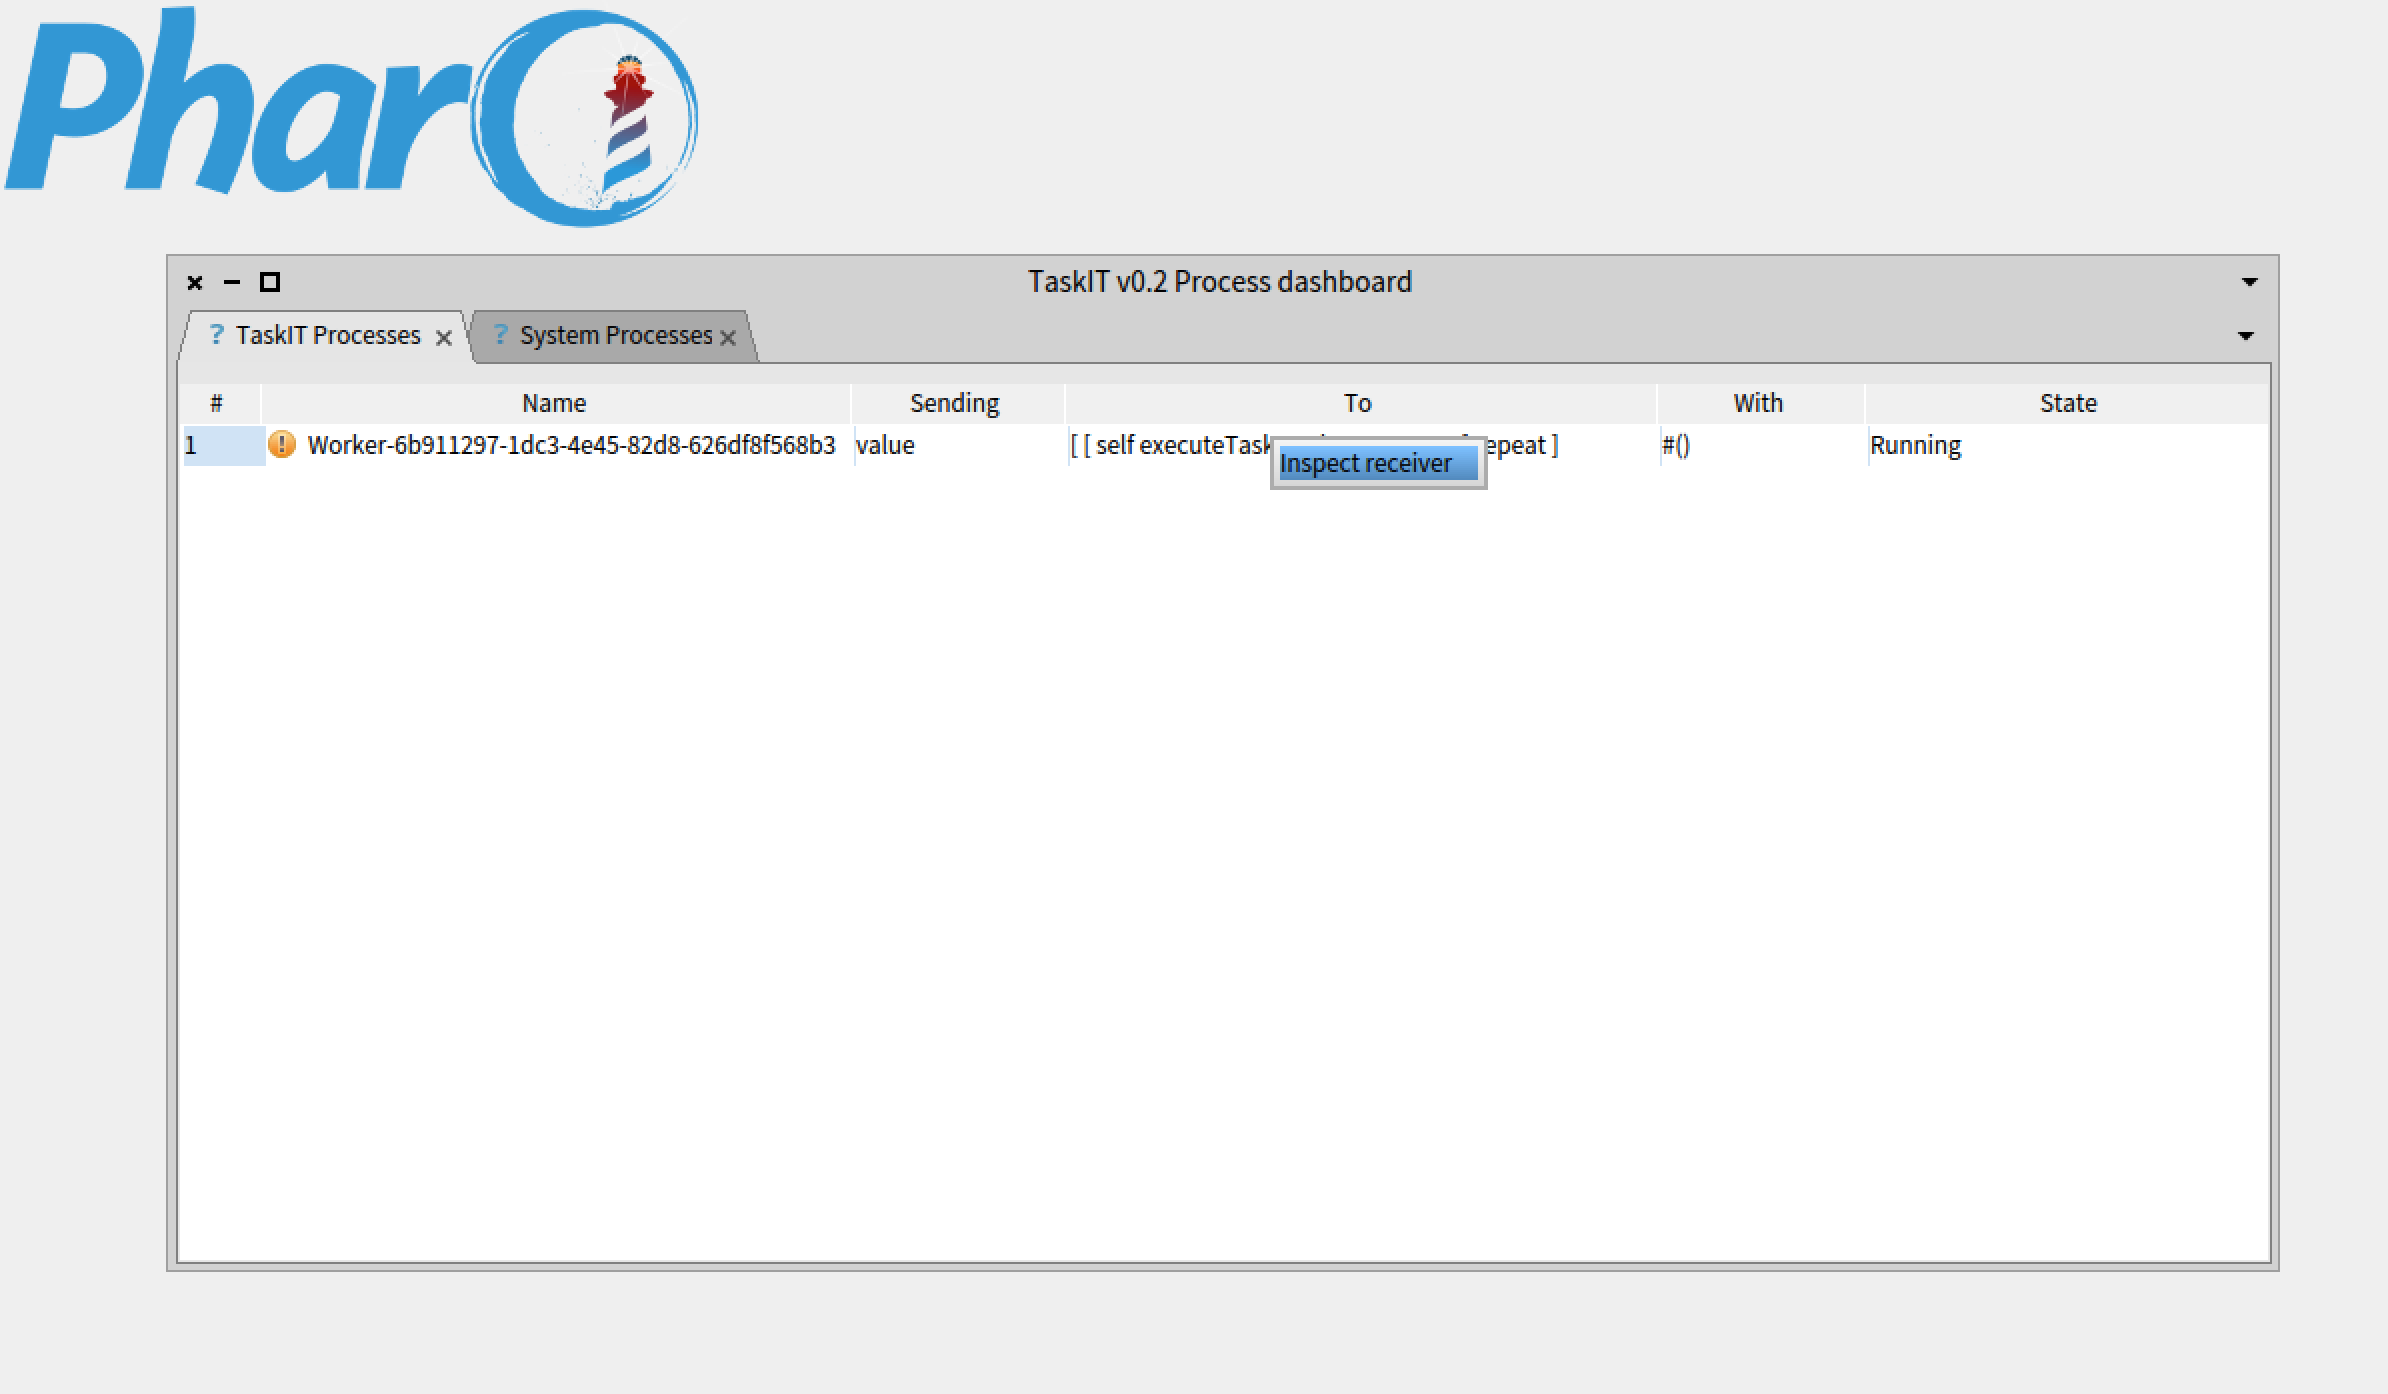Click the State column header to sort

tap(2068, 402)
